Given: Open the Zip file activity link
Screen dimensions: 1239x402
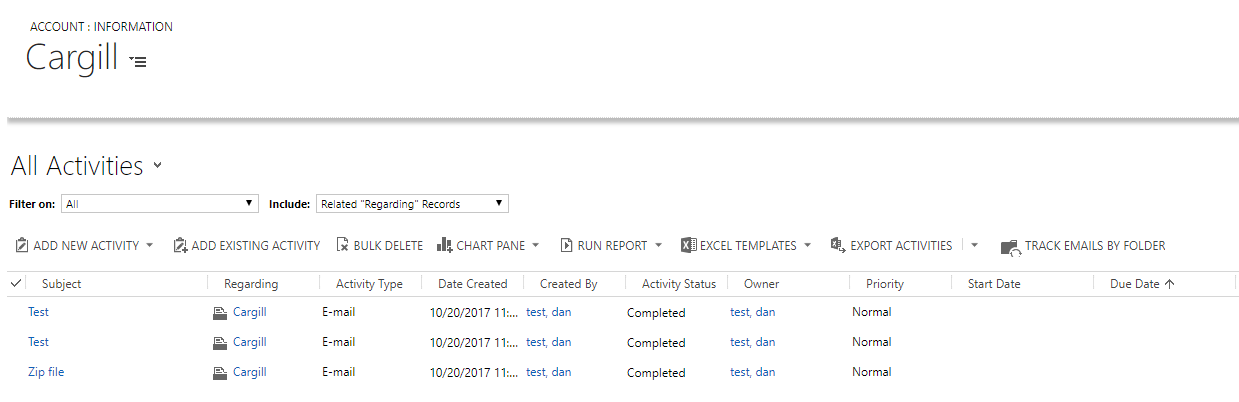Looking at the screenshot, I should click(x=46, y=372).
